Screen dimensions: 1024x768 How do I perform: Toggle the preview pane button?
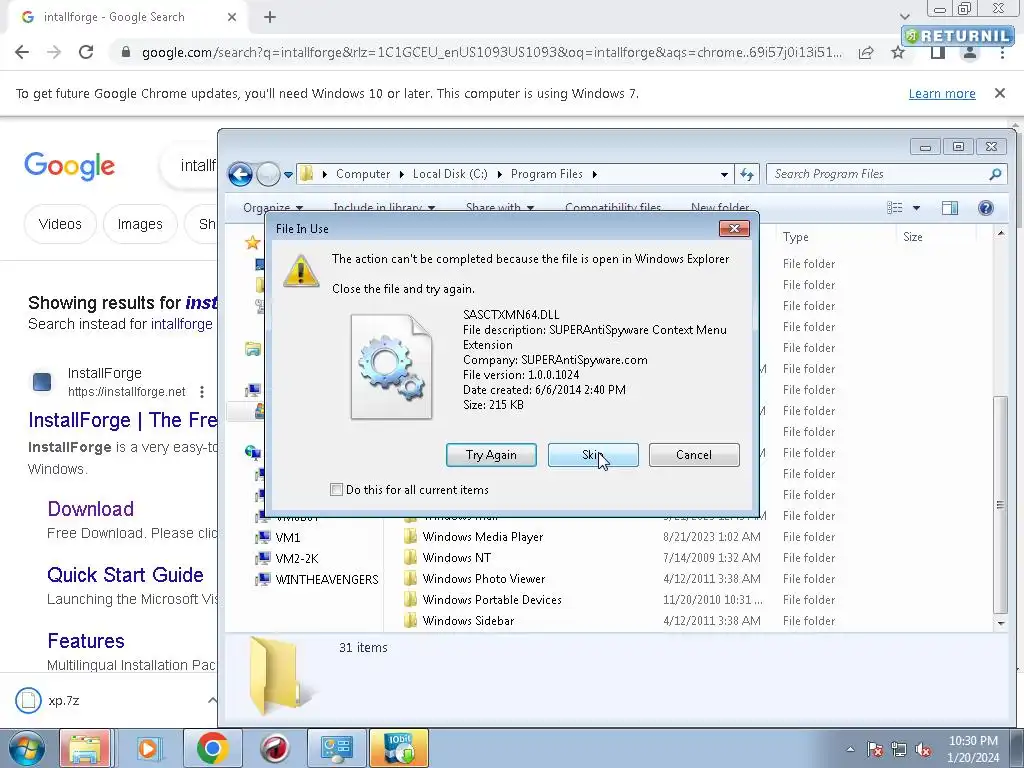click(x=950, y=208)
